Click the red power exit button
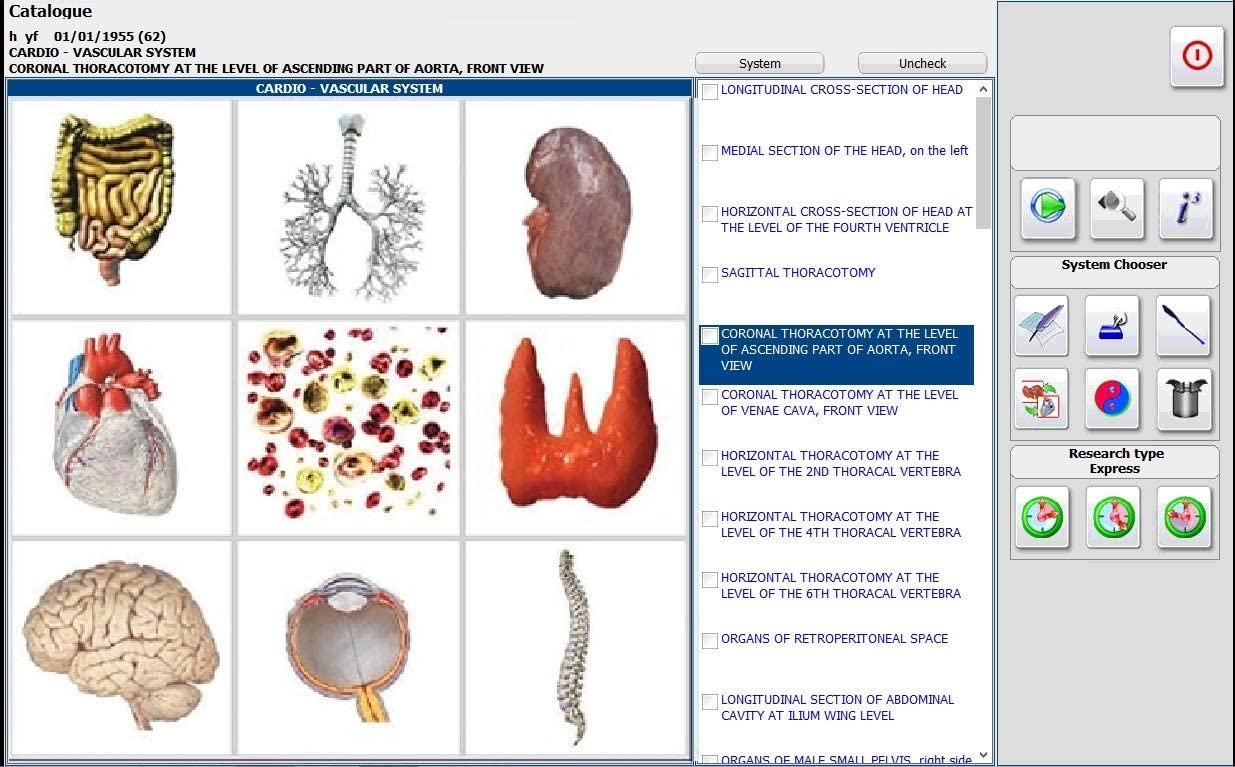 [1197, 57]
